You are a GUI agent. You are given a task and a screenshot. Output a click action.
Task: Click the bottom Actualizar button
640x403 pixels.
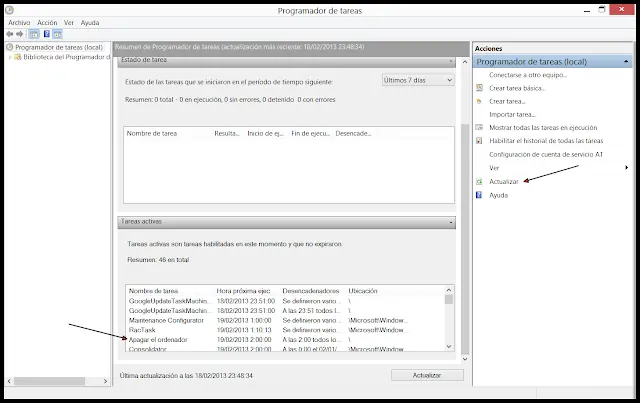tap(427, 375)
